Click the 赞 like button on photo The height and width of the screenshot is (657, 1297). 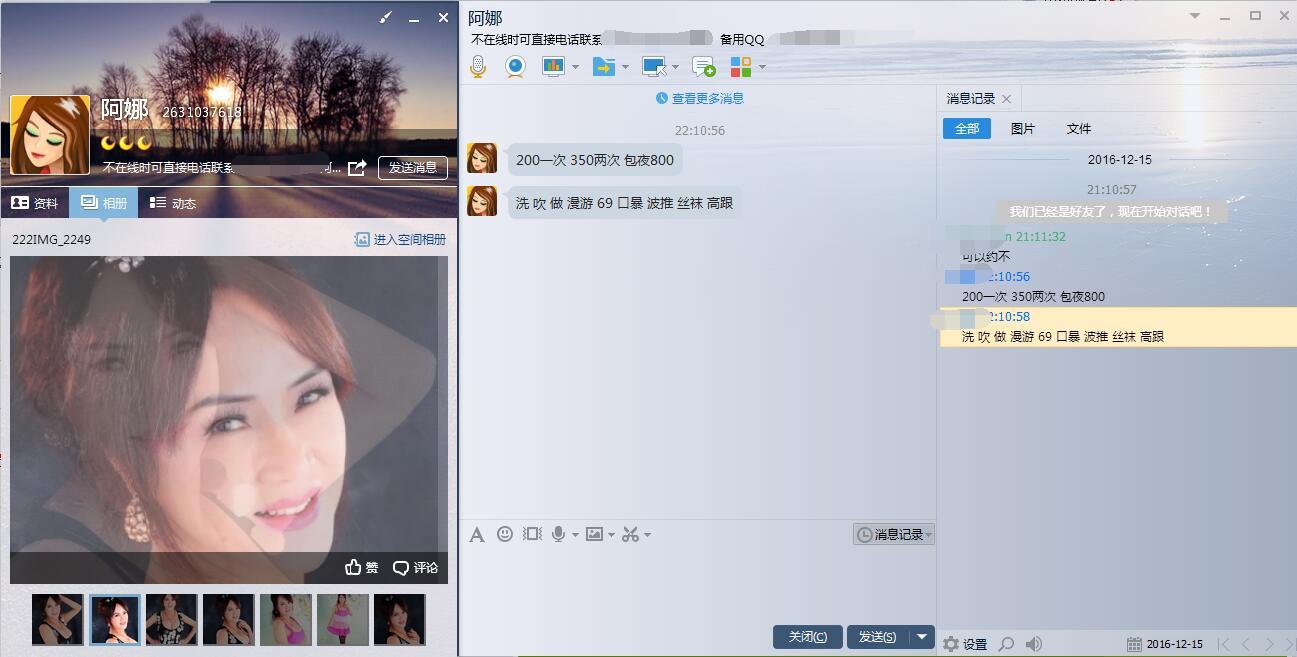362,568
